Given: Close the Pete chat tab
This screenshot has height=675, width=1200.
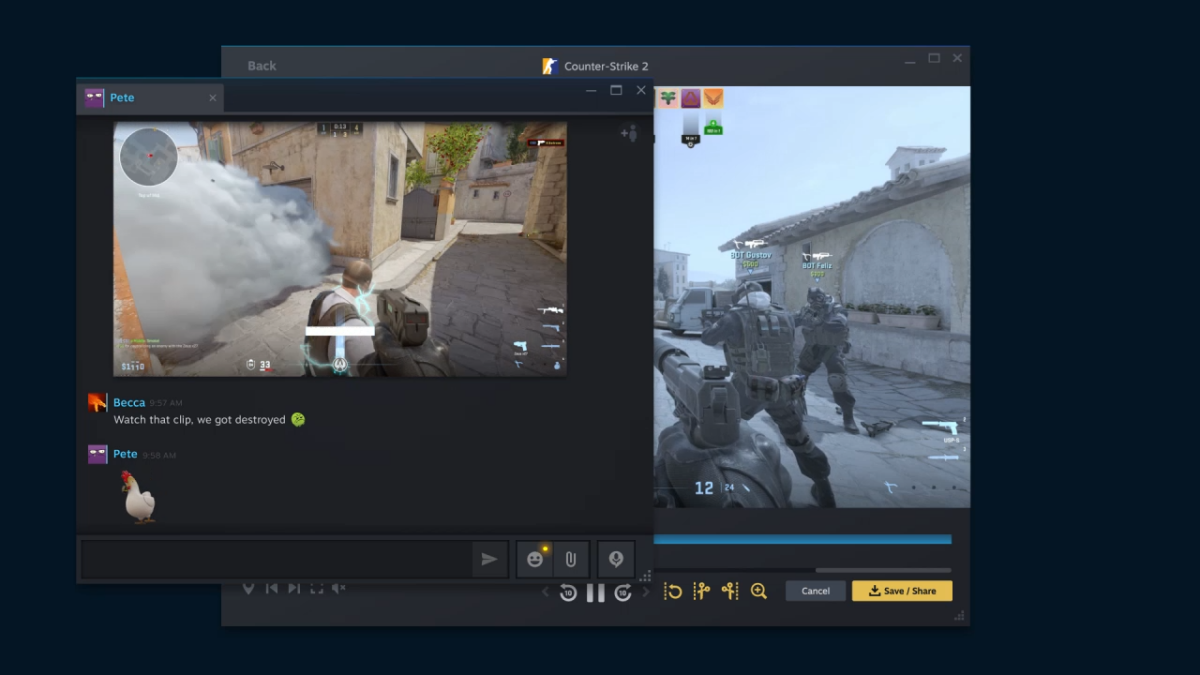Looking at the screenshot, I should tap(212, 98).
